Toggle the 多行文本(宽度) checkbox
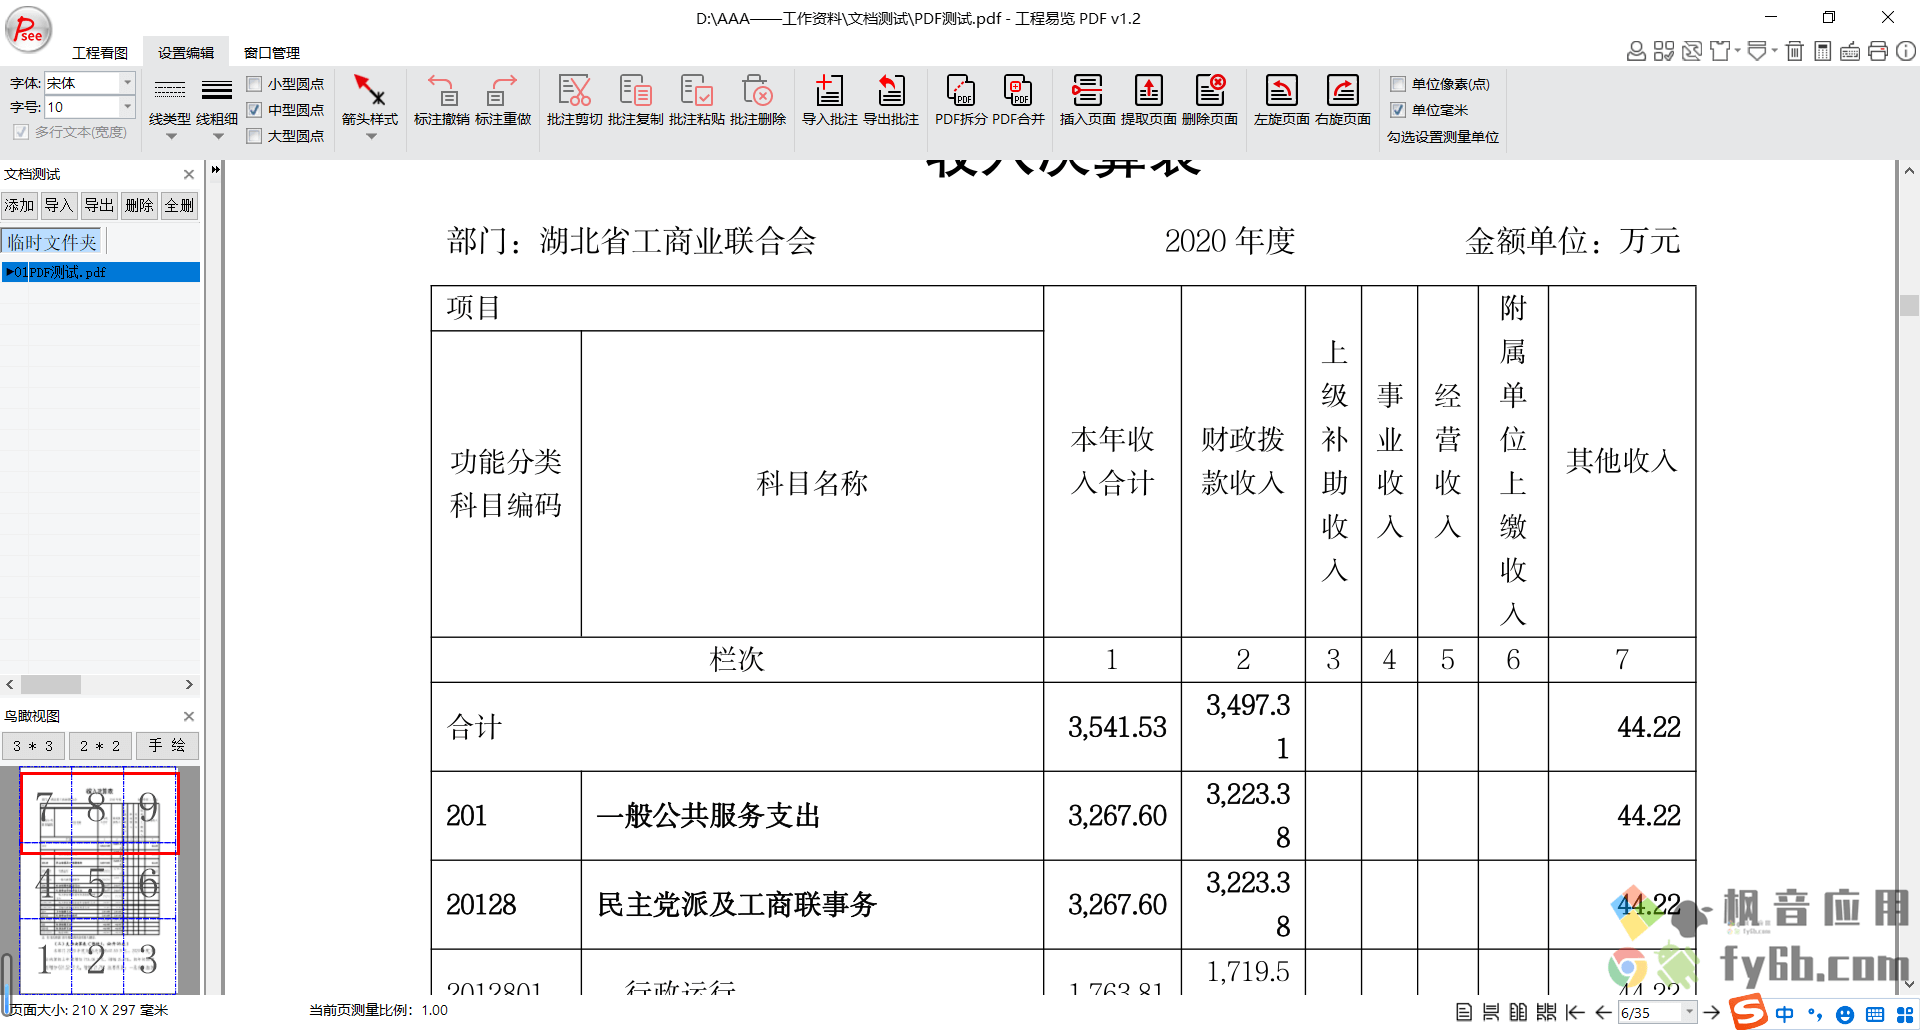Screen dimensions: 1920x1030 click(21, 132)
